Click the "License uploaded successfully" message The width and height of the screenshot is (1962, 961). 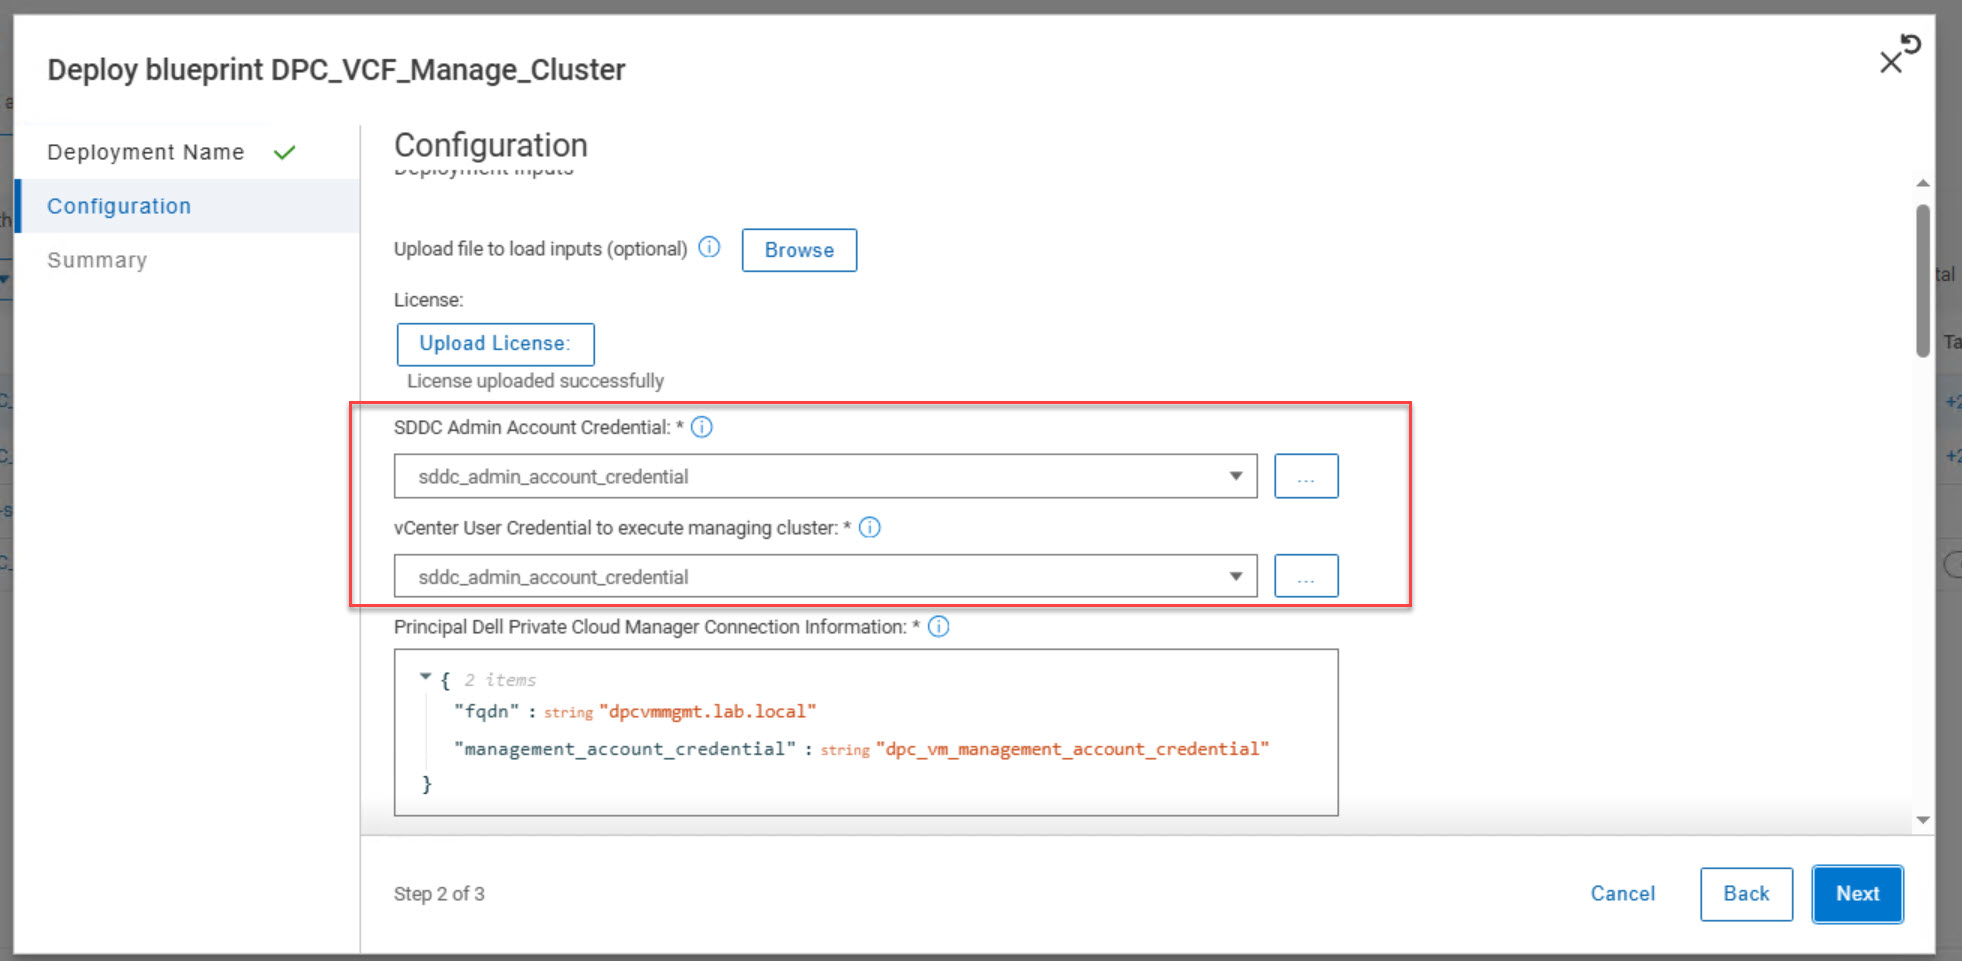[x=535, y=381]
